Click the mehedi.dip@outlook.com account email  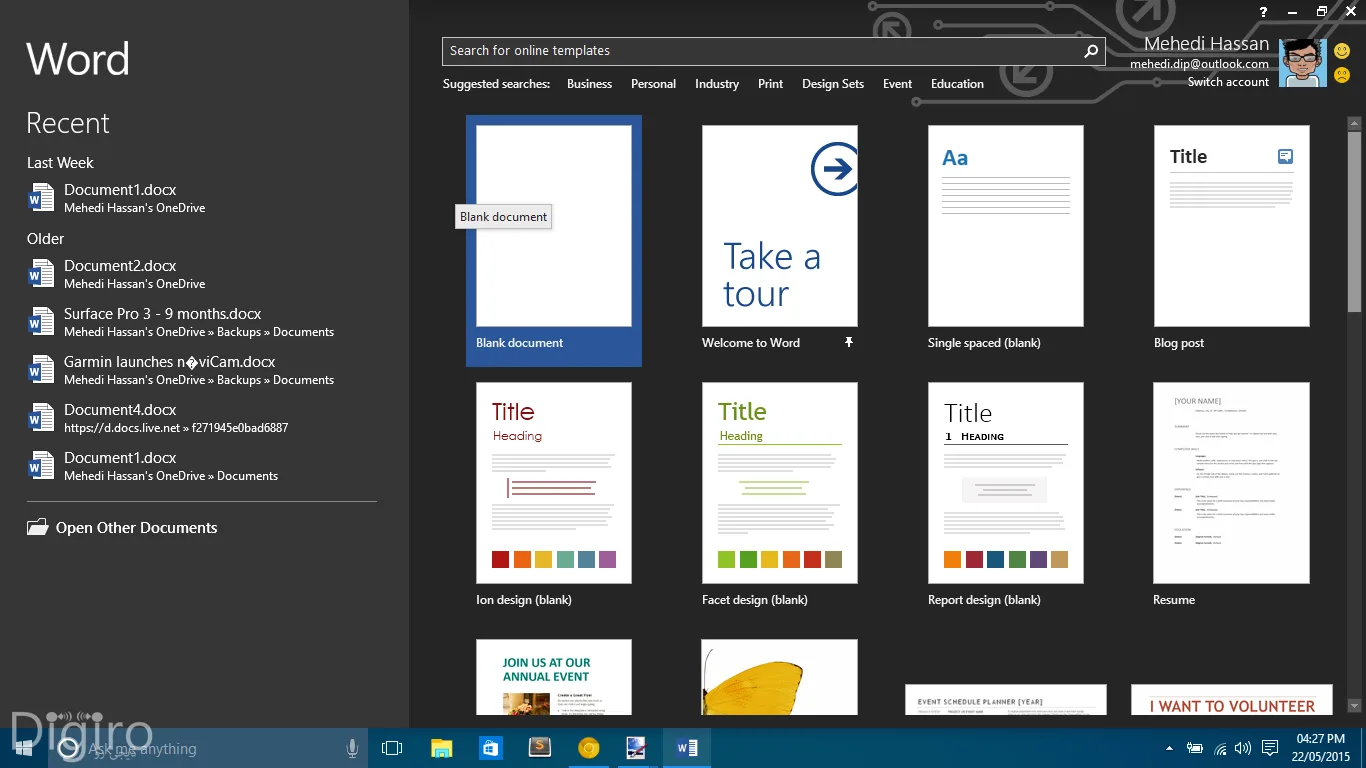[x=1199, y=64]
